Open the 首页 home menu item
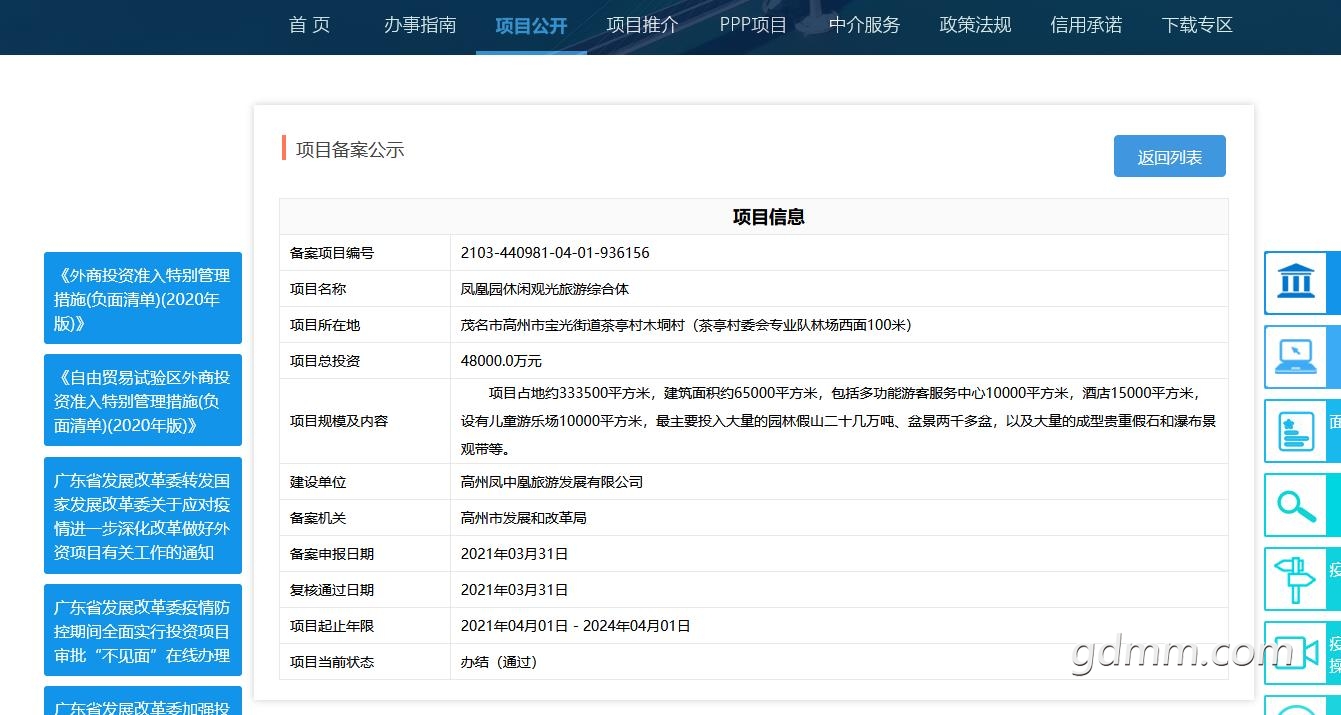 pos(309,26)
